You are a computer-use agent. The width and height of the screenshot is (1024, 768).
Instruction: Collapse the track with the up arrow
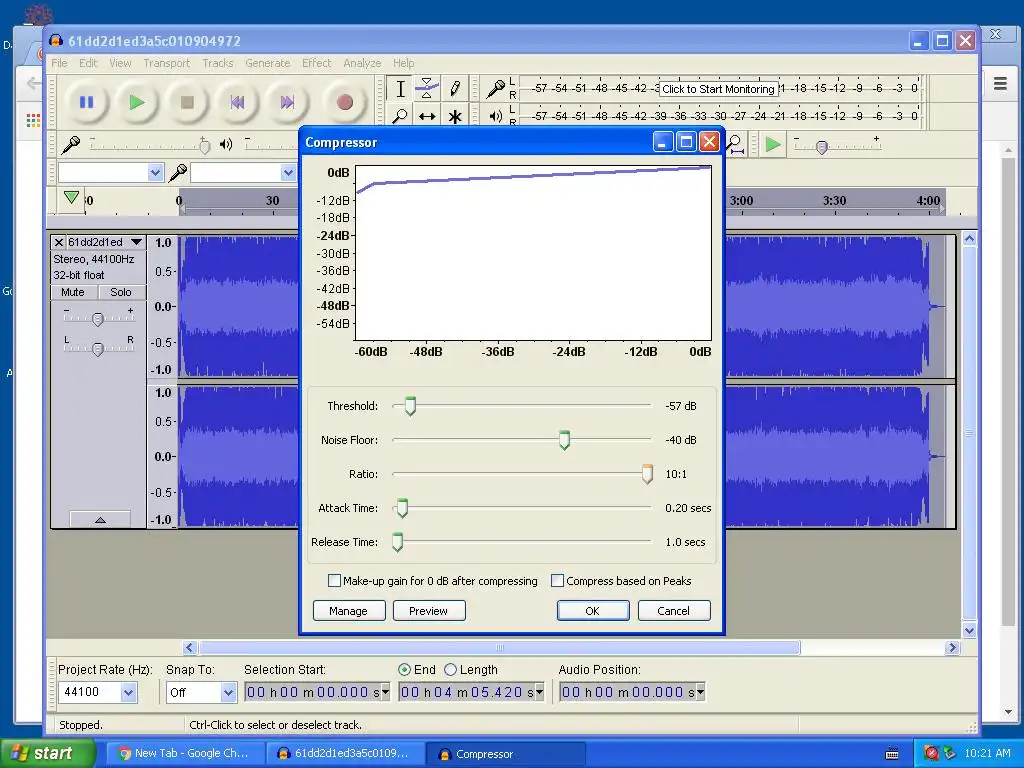100,520
